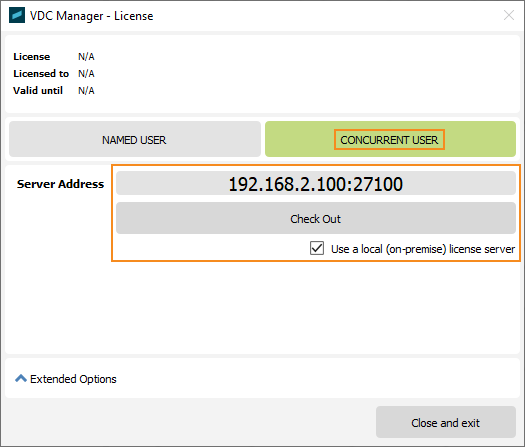Collapse Extended Options chevron
Image resolution: width=525 pixels, height=447 pixels.
pos(21,379)
